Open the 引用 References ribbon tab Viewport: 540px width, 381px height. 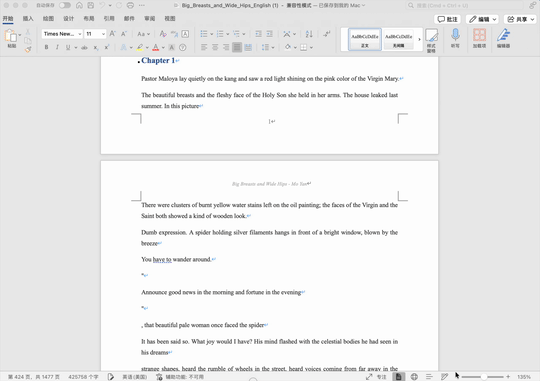click(109, 19)
